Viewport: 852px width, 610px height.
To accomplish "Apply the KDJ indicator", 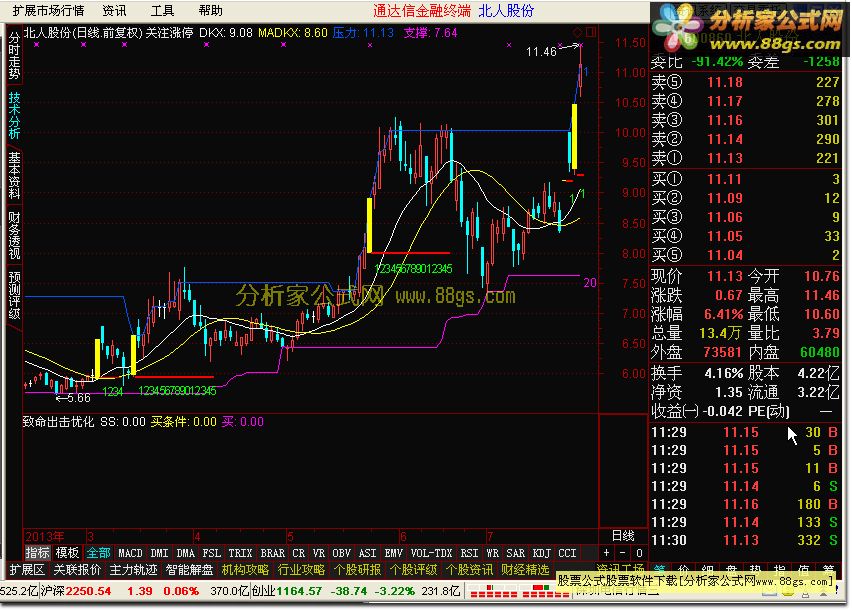I will point(541,553).
